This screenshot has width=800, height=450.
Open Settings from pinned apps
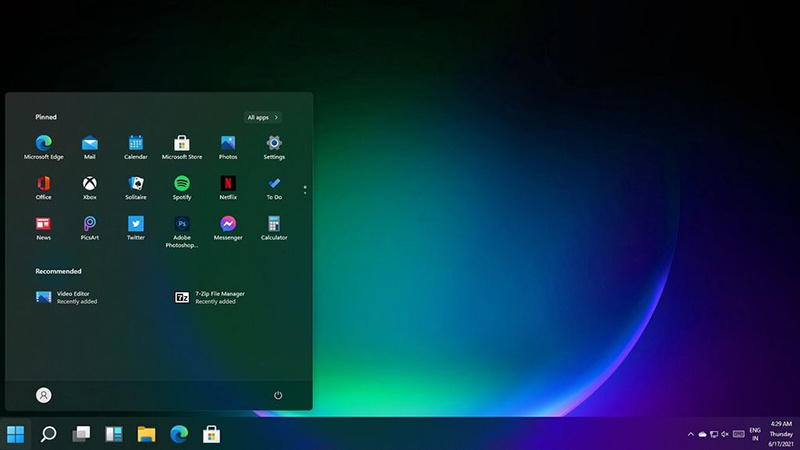274,147
